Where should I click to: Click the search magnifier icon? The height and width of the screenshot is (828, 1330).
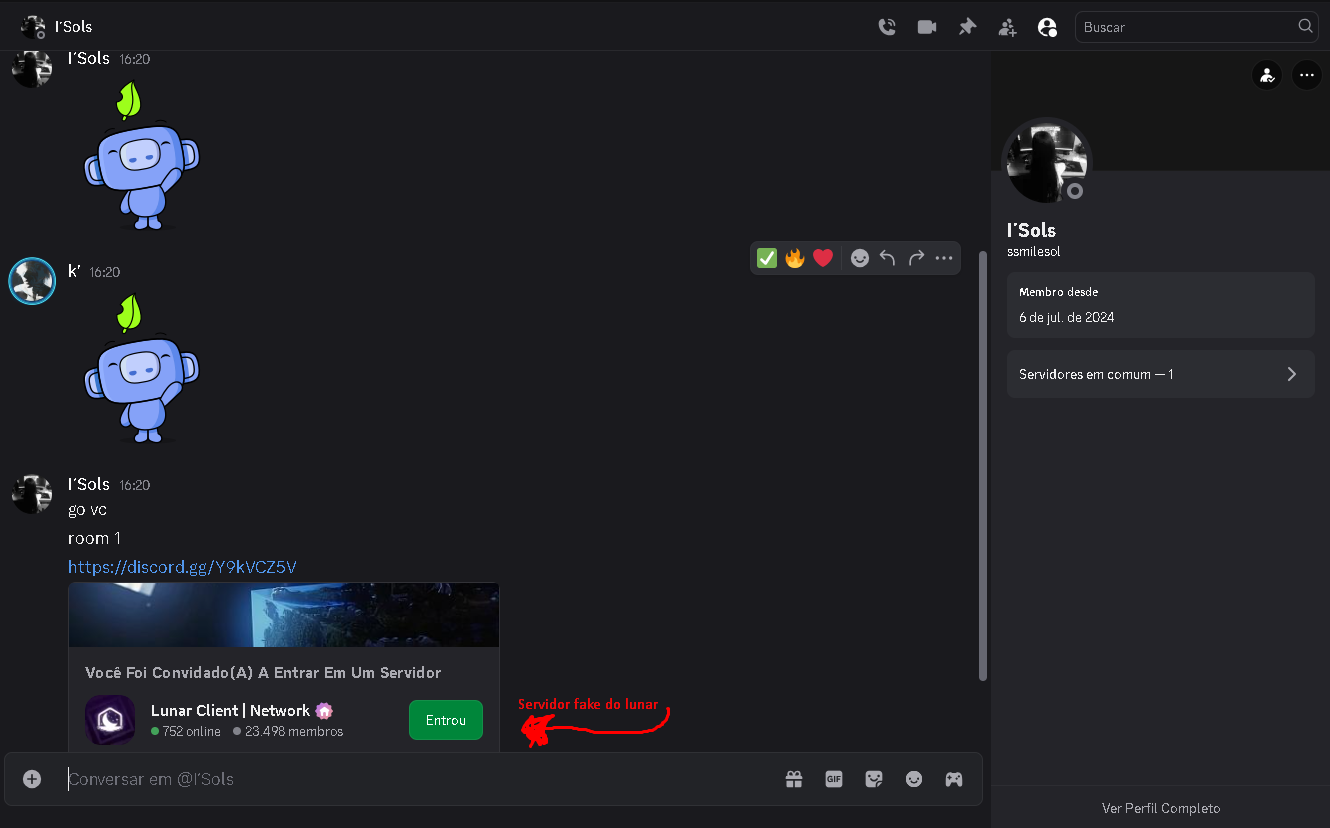coord(1305,26)
